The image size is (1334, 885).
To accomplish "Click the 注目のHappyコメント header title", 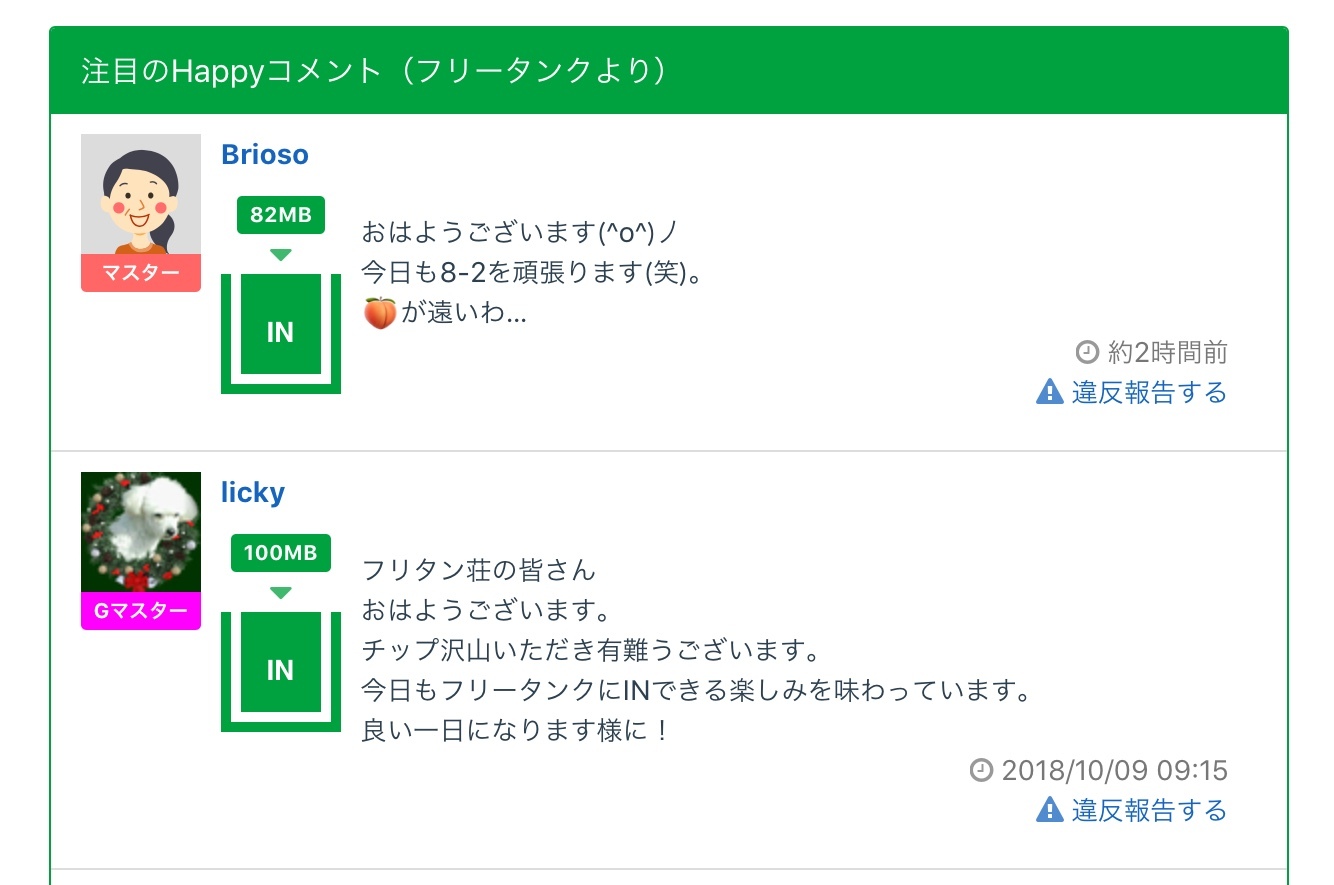I will 375,72.
